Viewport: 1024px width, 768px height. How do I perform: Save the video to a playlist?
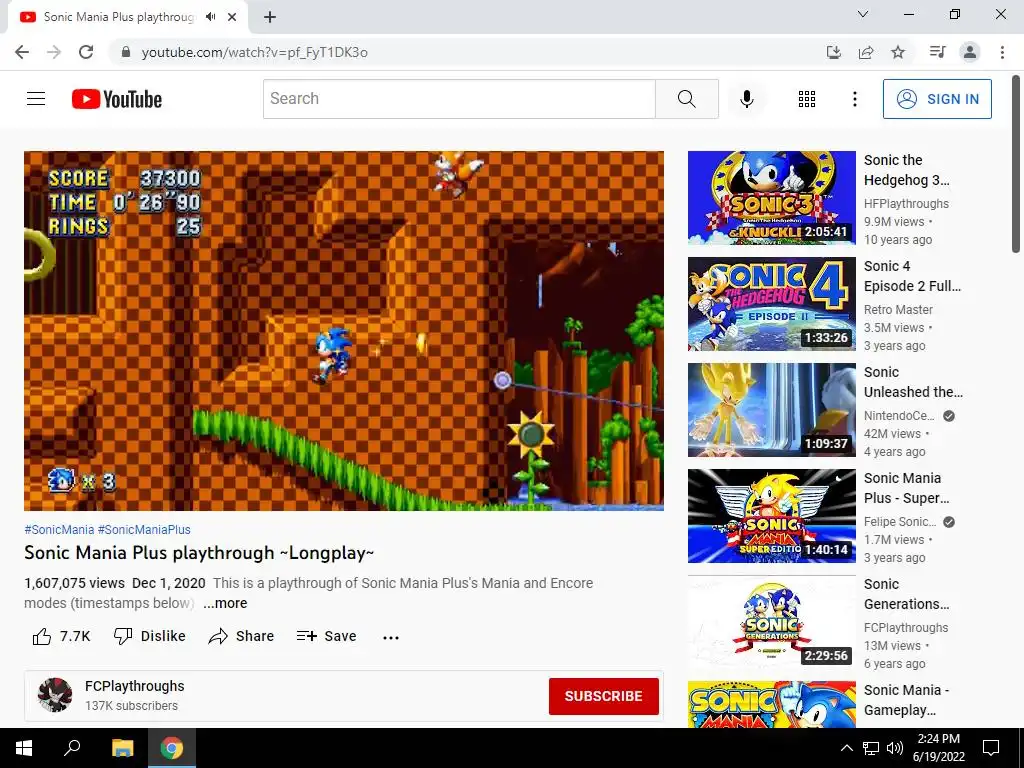(326, 636)
